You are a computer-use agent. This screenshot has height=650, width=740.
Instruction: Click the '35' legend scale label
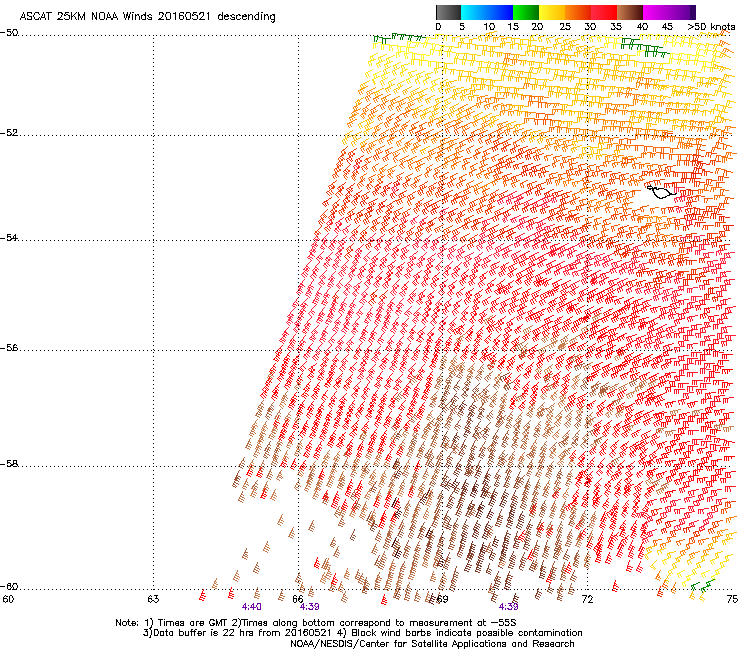pyautogui.click(x=616, y=27)
